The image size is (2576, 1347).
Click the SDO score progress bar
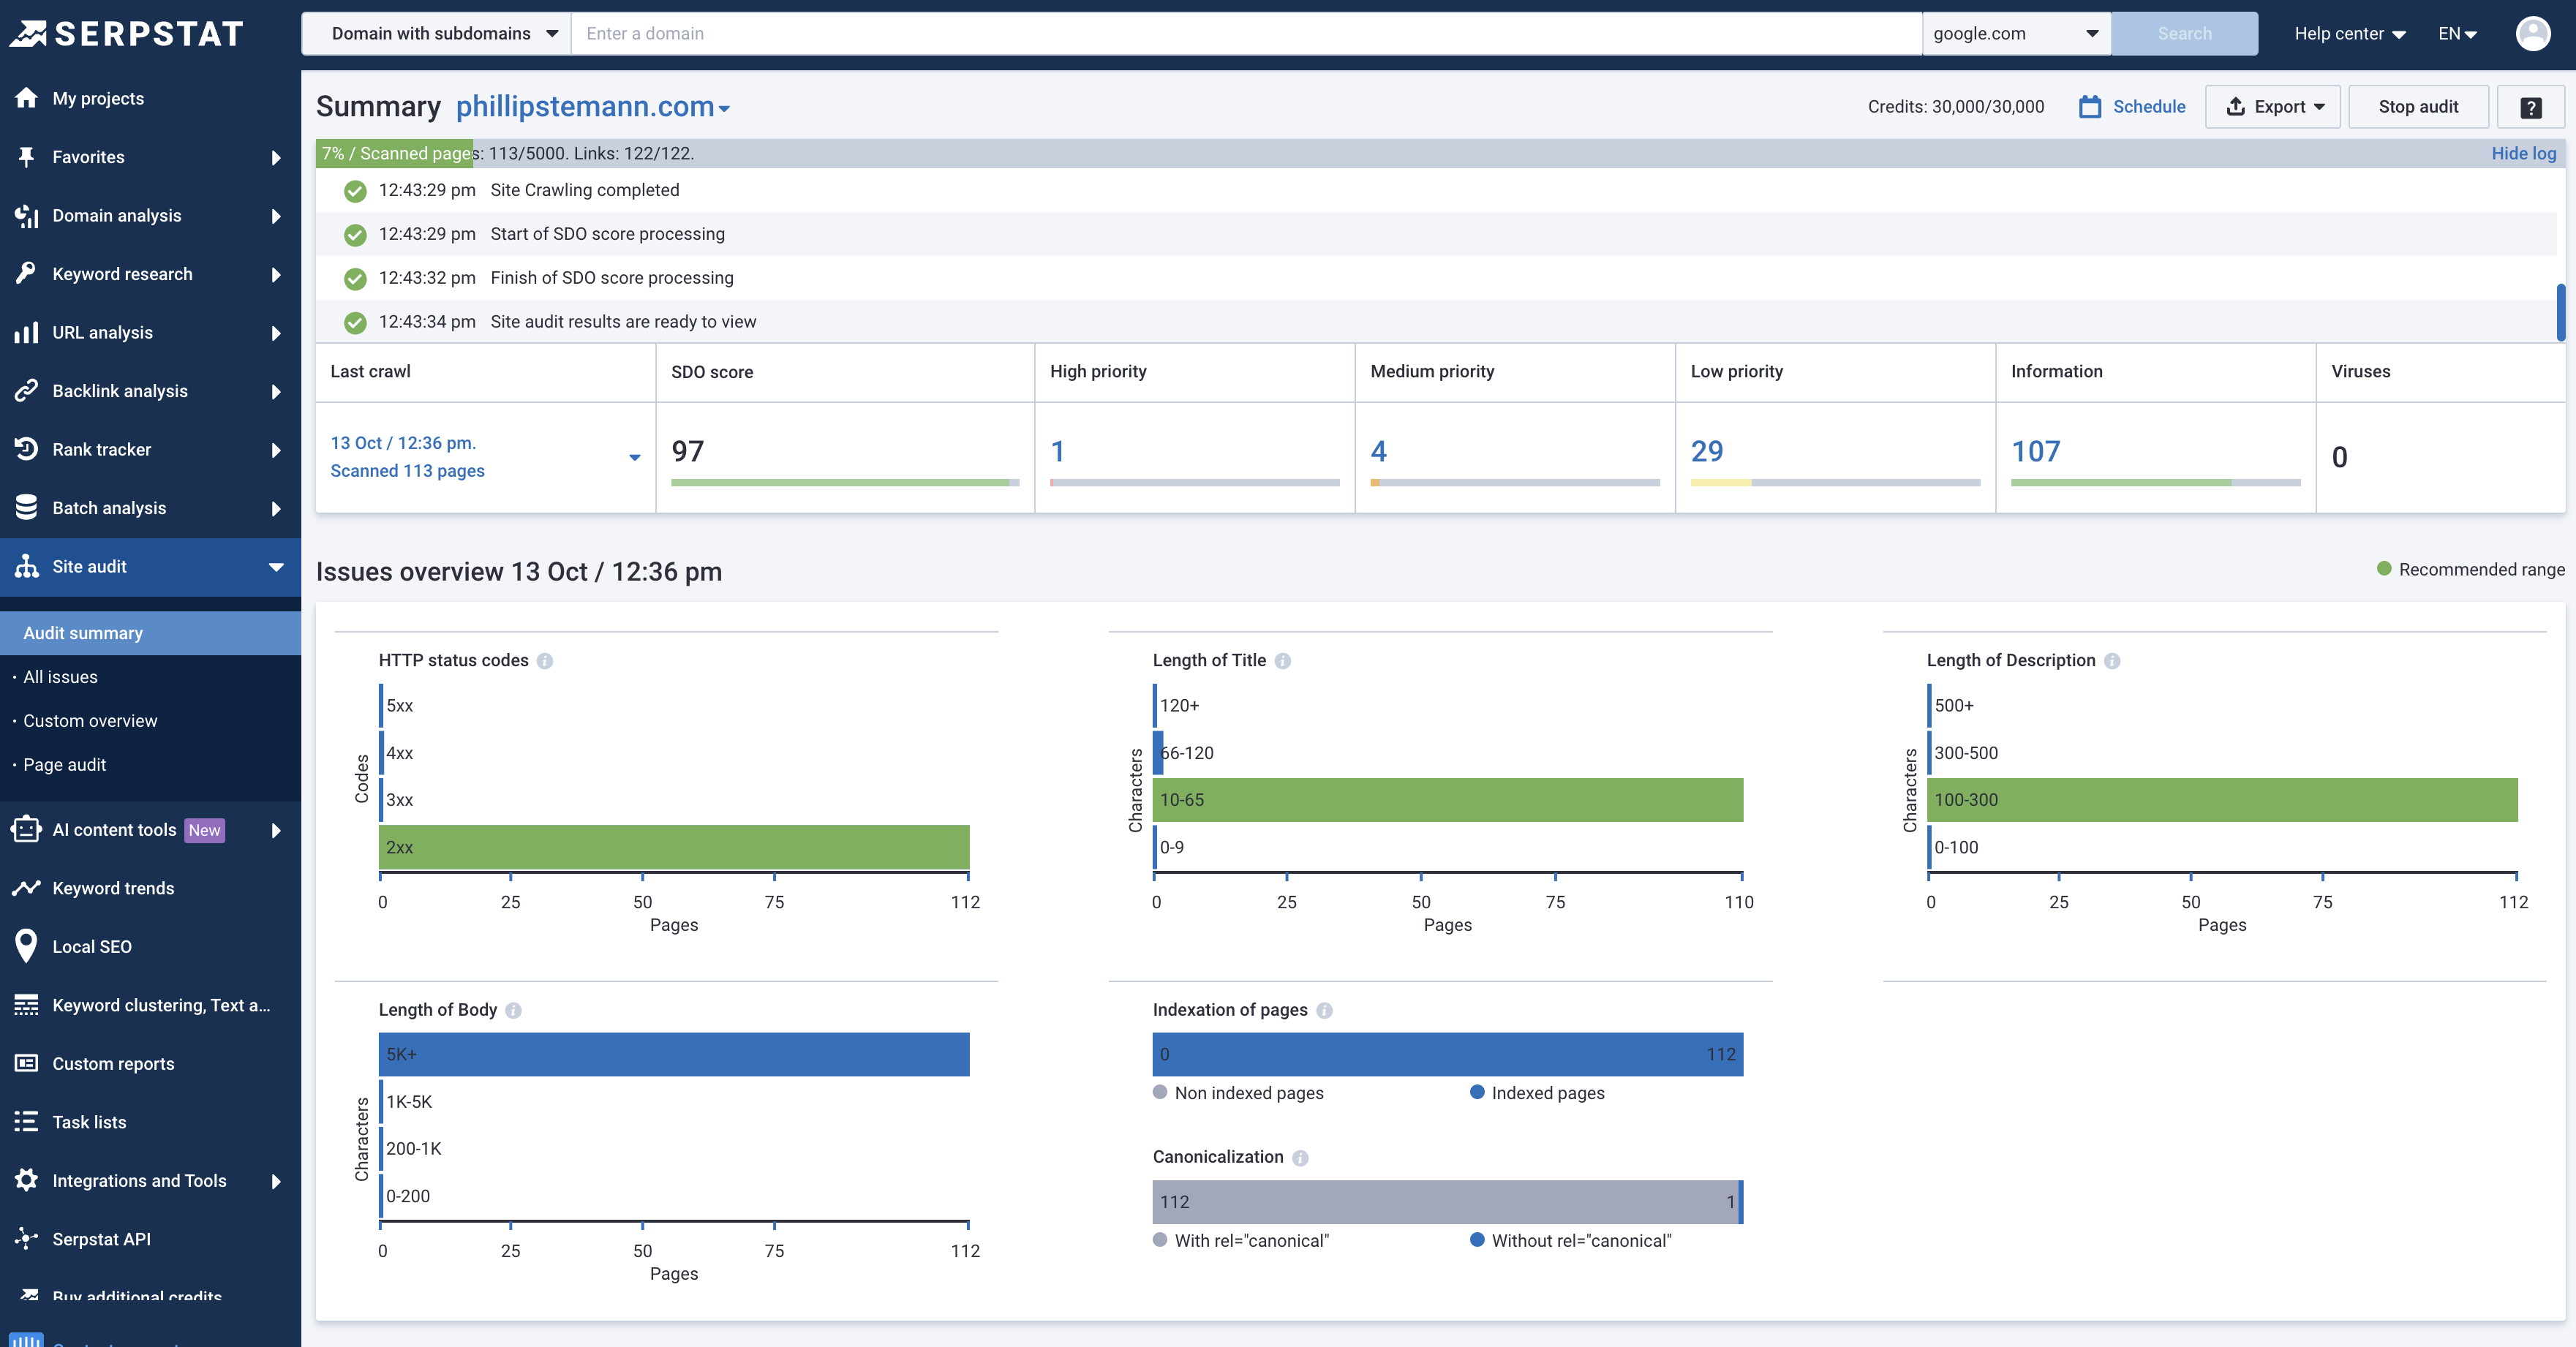[845, 483]
